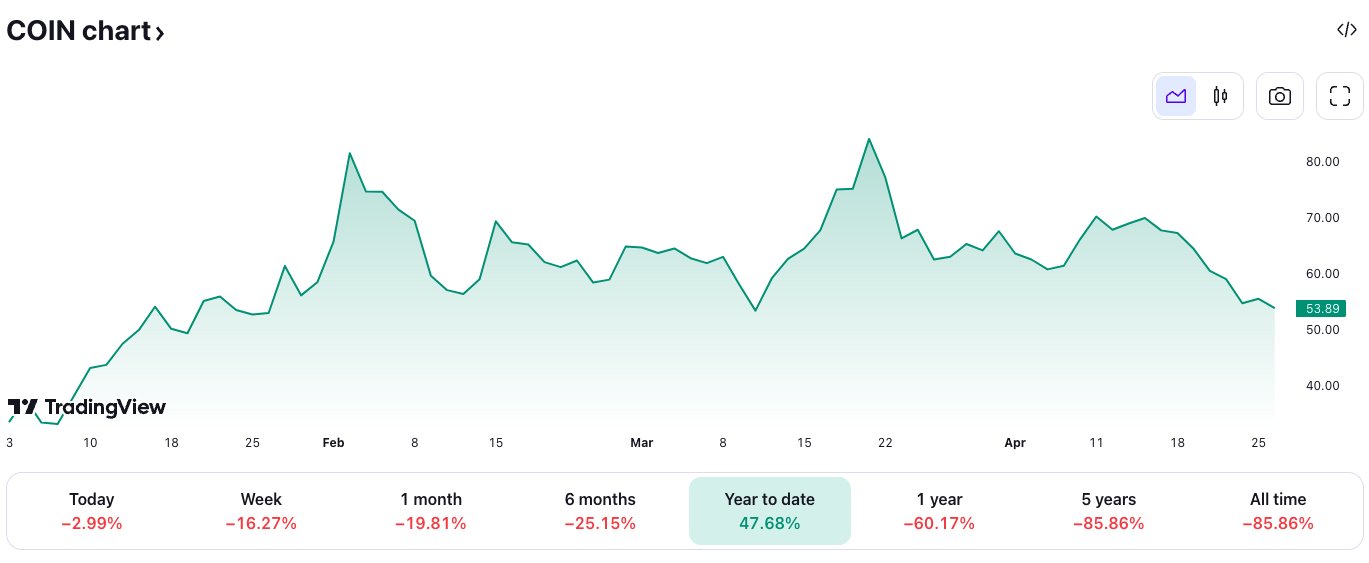This screenshot has width=1369, height=563.
Task: Switch to area chart view
Action: 1176,96
